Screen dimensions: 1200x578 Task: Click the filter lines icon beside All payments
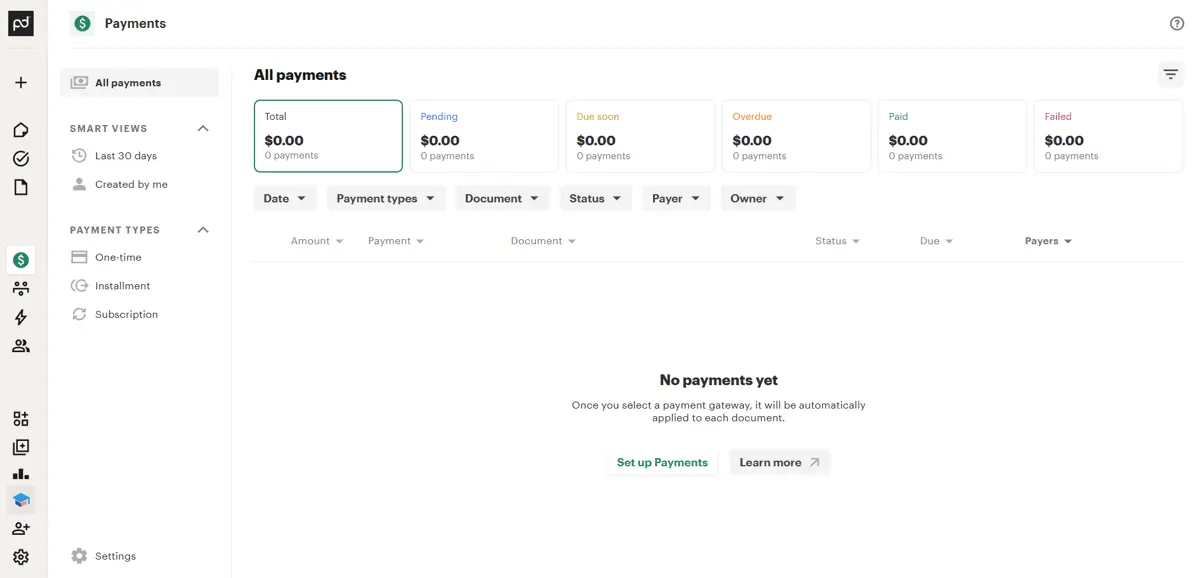tap(1170, 75)
